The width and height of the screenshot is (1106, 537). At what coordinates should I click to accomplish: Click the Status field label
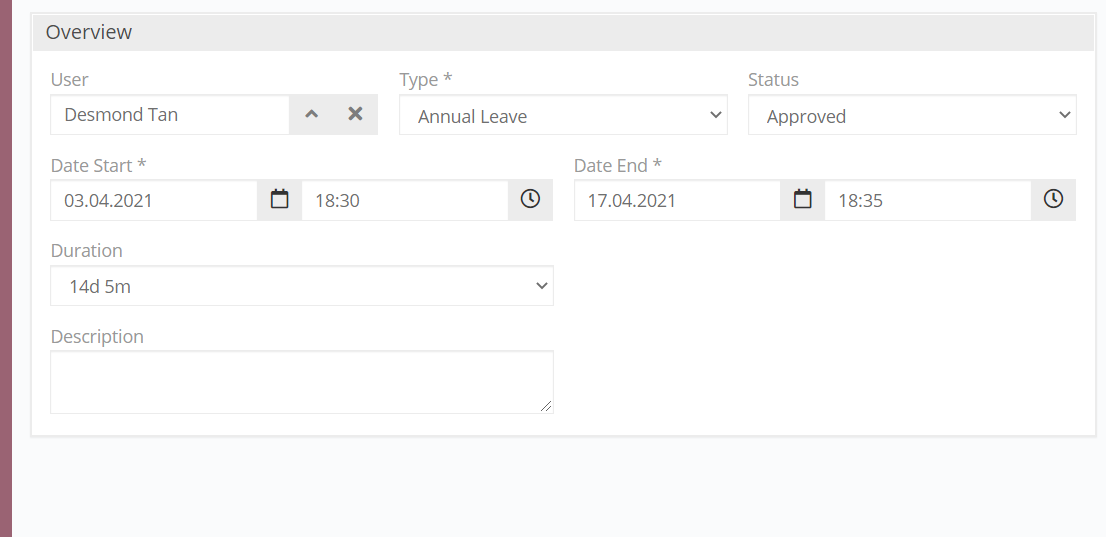[x=774, y=80]
